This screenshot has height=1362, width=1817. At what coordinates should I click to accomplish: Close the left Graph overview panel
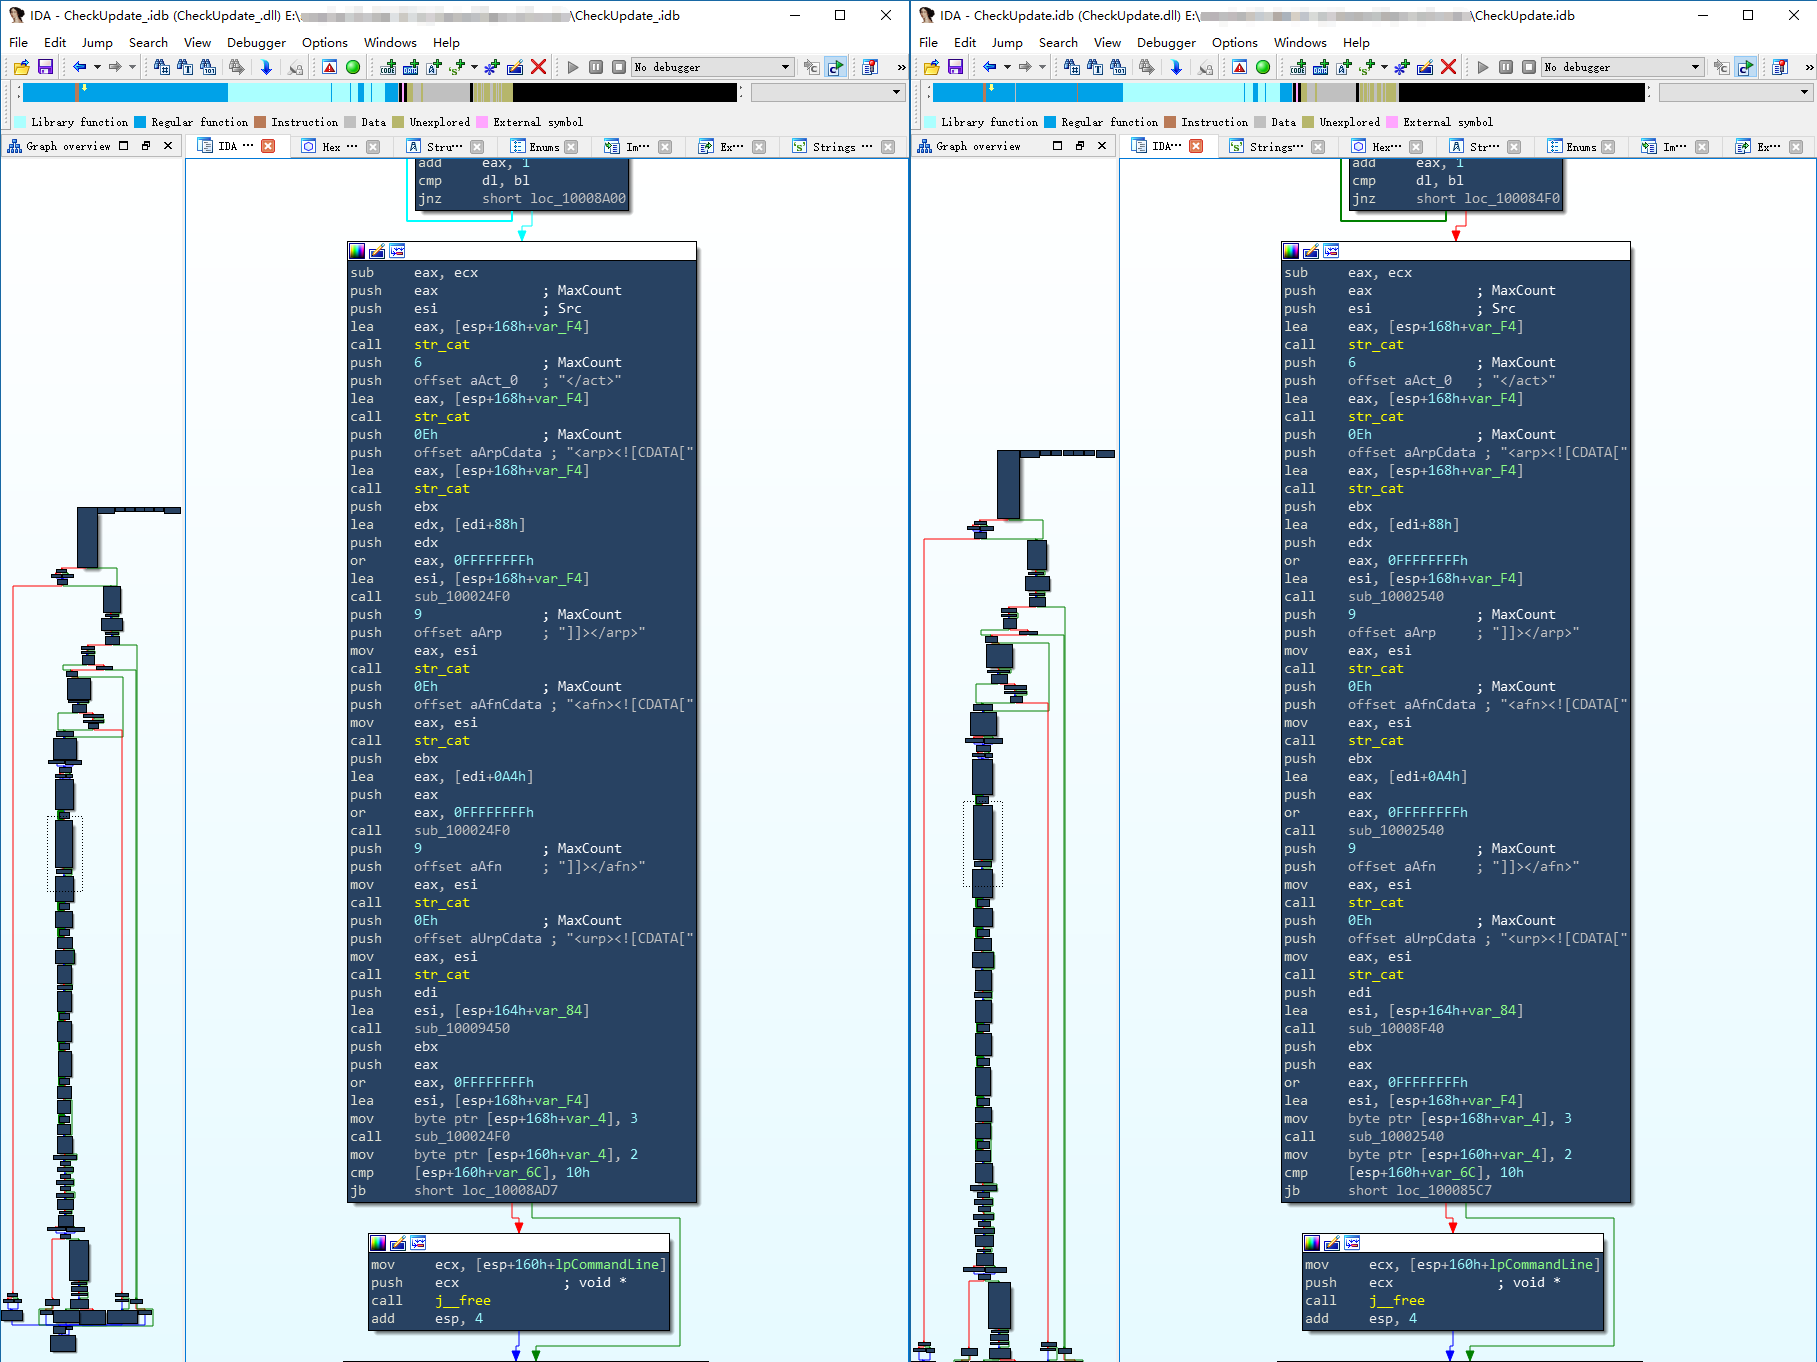(168, 146)
